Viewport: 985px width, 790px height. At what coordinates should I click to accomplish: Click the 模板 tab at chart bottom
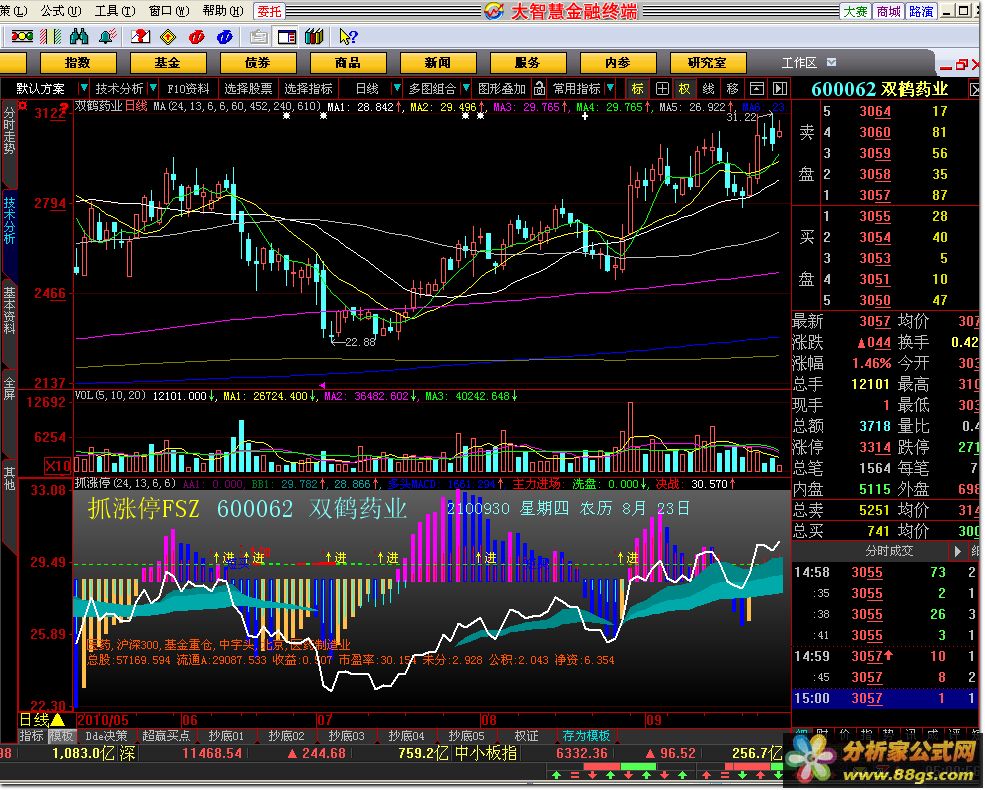(62, 736)
